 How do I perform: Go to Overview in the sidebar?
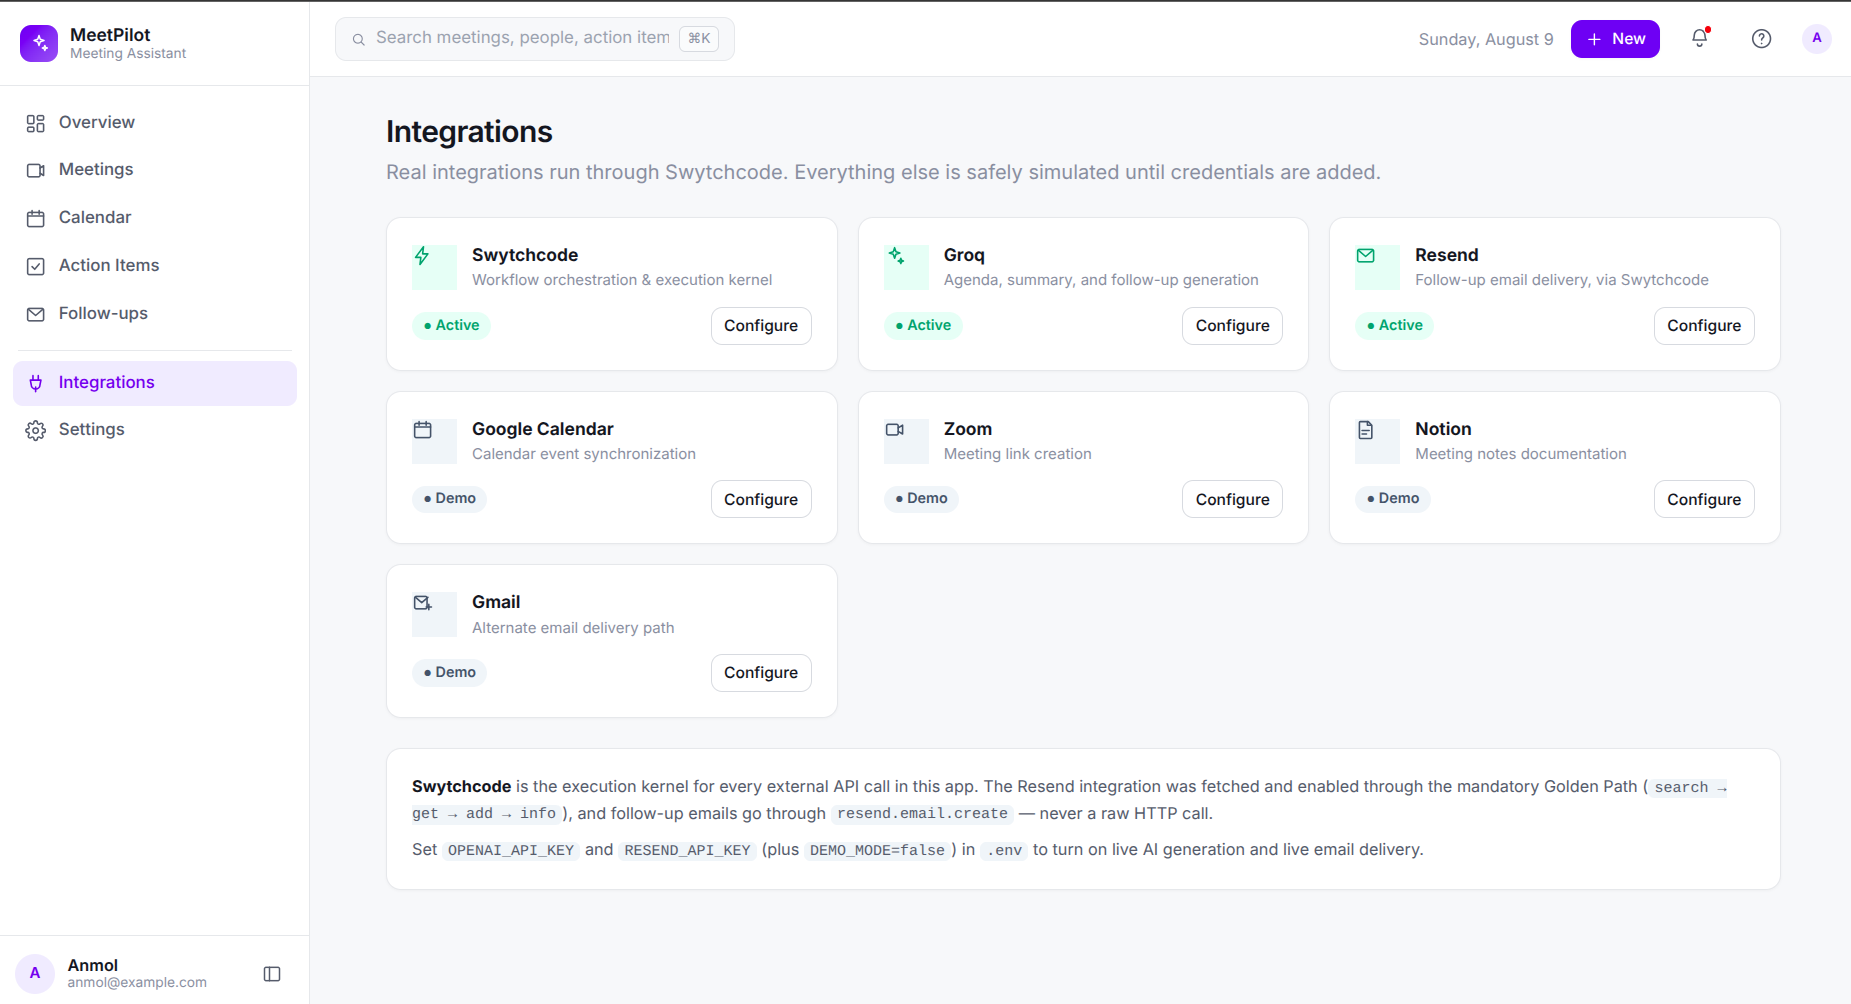tap(155, 122)
